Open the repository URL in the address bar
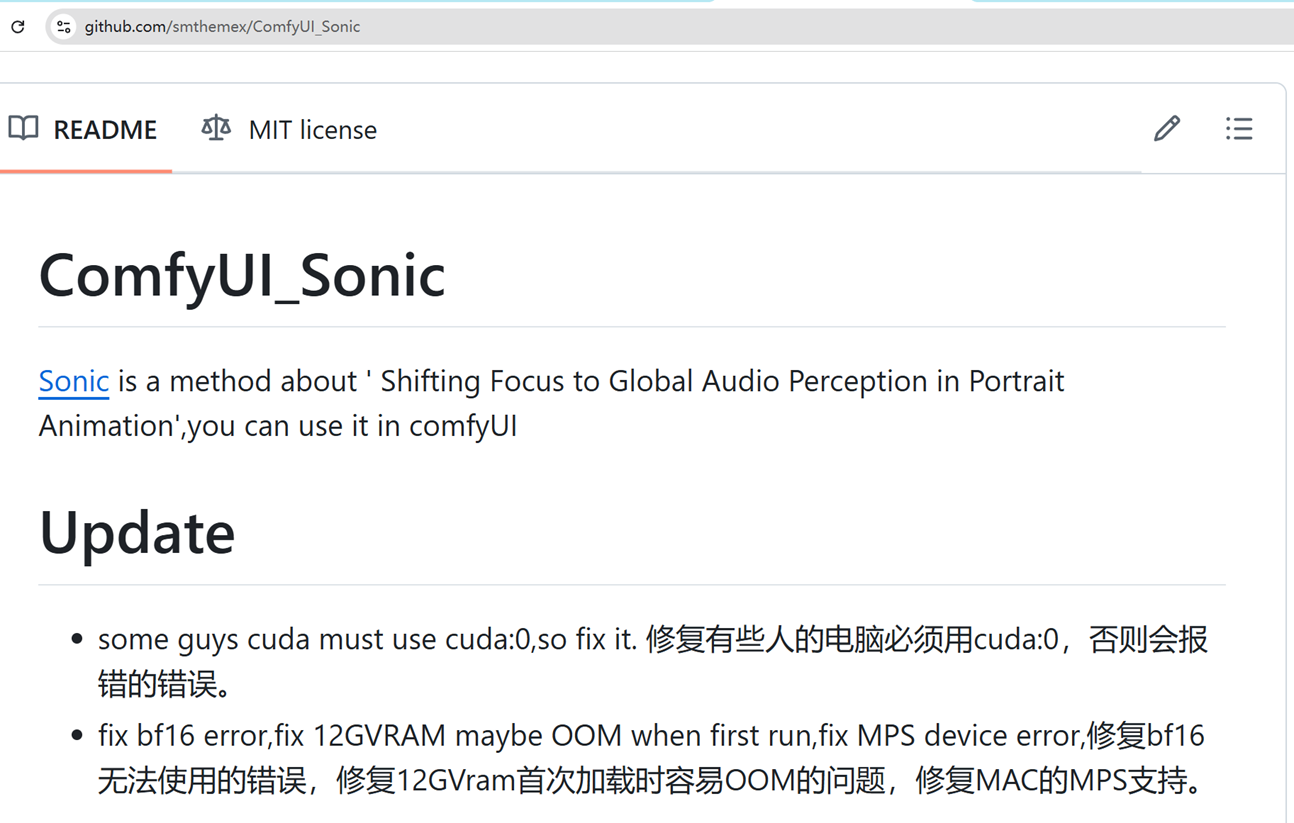This screenshot has height=823, width=1294. [x=227, y=26]
